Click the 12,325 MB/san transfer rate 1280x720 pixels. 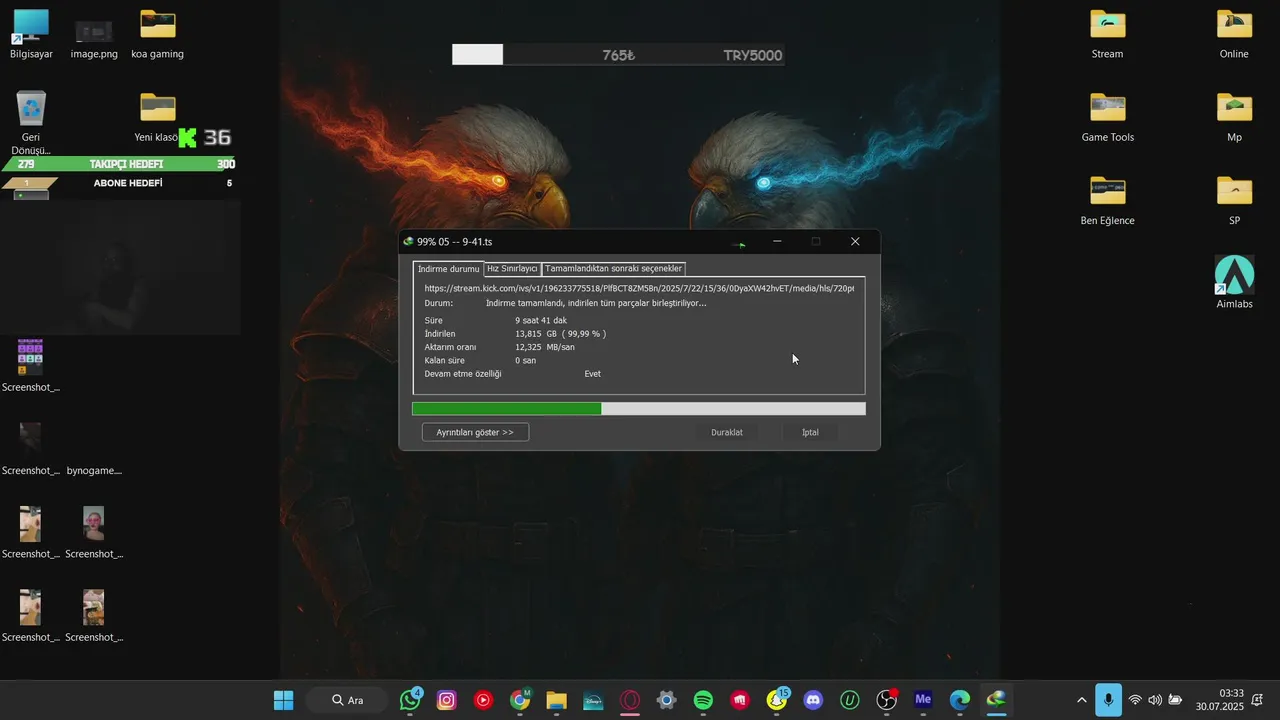545,347
